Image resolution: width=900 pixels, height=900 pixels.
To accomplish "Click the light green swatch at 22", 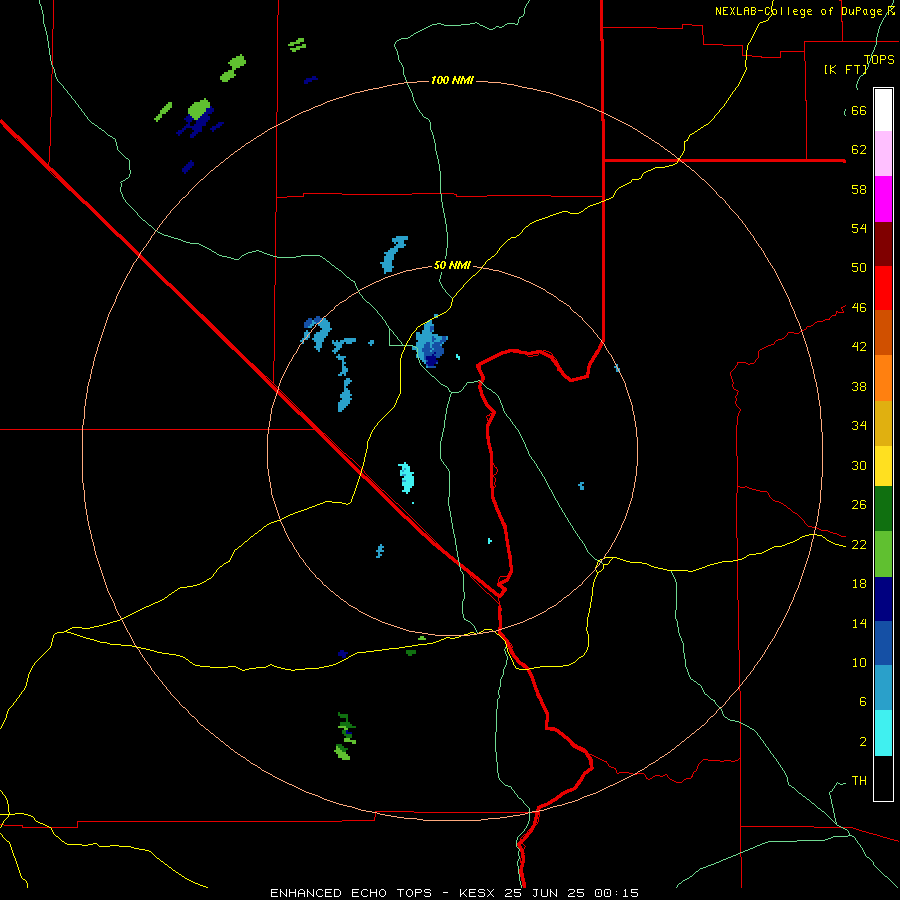I will tap(883, 554).
